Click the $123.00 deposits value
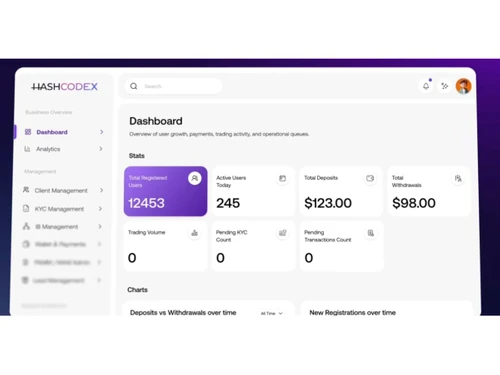Image resolution: width=500 pixels, height=375 pixels. tap(328, 203)
